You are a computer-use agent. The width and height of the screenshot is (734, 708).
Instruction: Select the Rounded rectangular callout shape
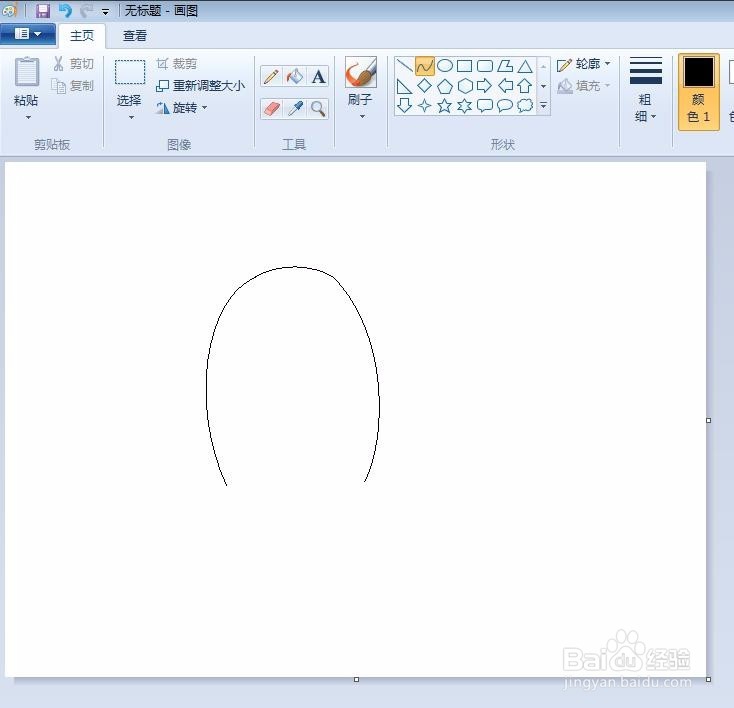click(x=484, y=105)
